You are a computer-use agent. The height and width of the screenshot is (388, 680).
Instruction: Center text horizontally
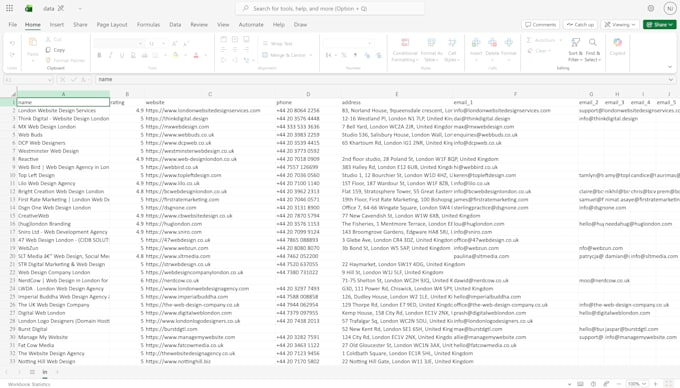point(235,49)
